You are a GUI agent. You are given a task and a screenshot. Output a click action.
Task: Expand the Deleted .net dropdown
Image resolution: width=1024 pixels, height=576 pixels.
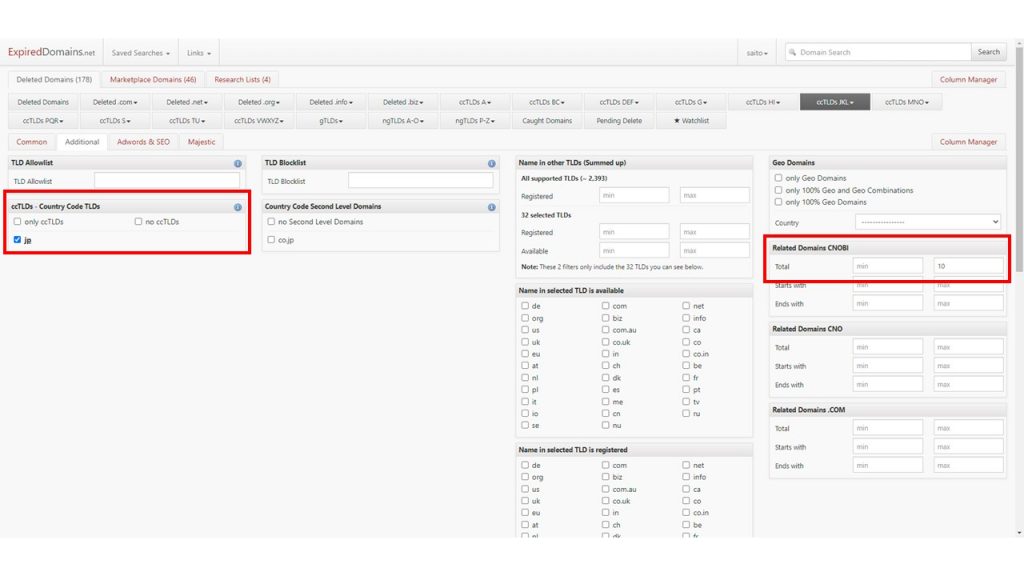187,102
